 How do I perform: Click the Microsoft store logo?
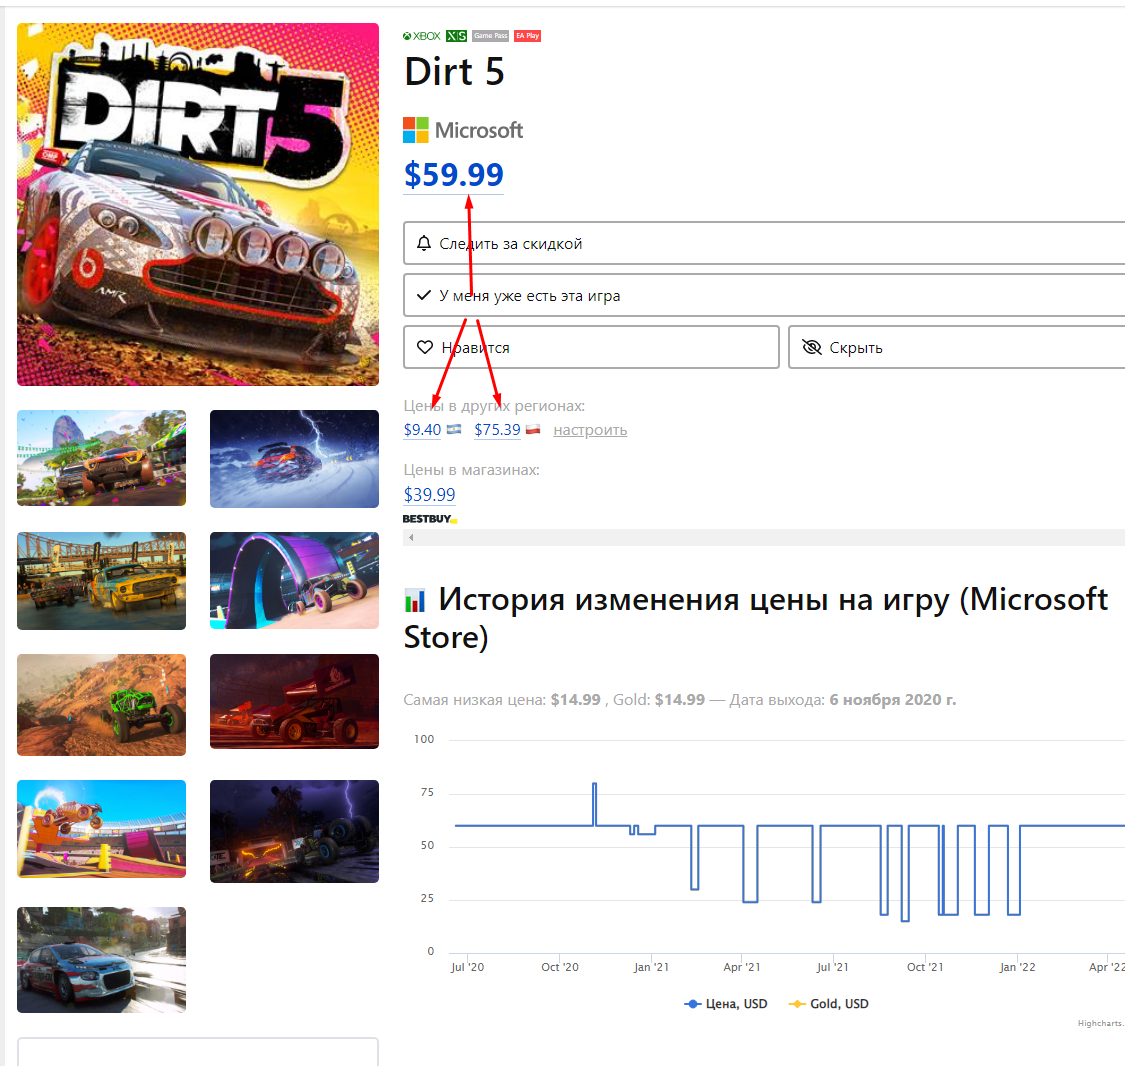pyautogui.click(x=463, y=130)
